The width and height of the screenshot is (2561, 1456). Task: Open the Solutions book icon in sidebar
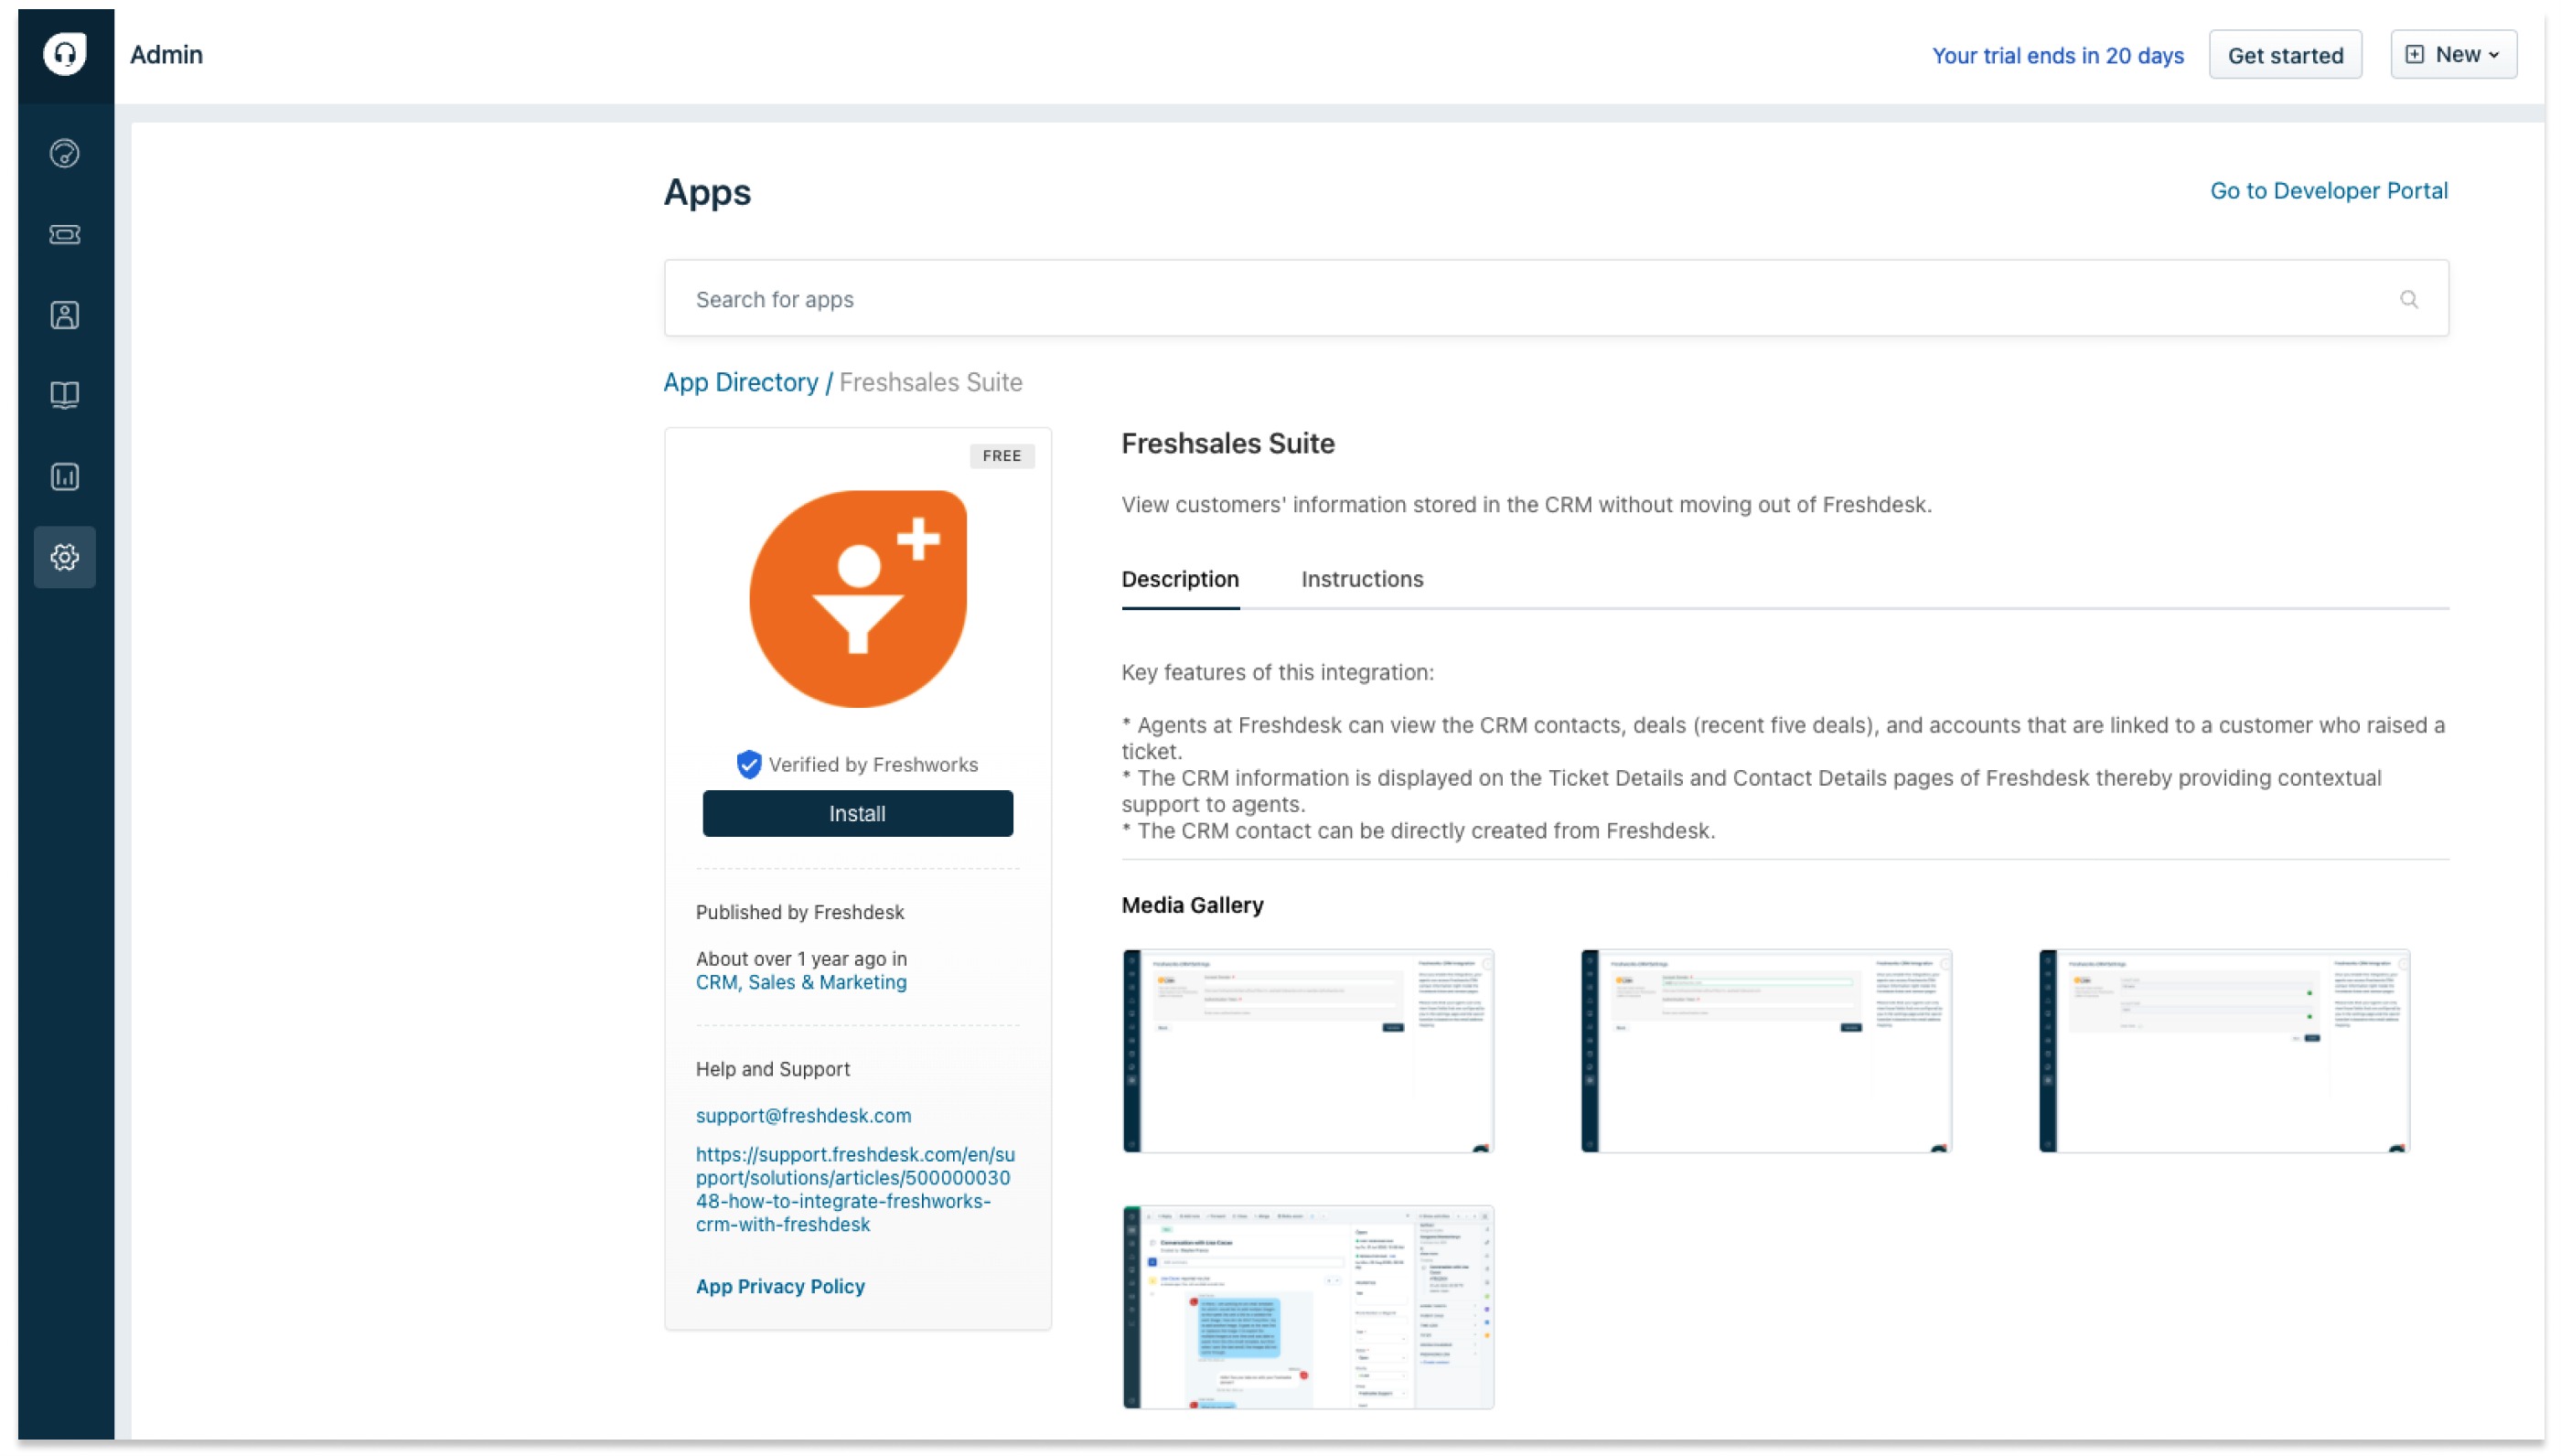[65, 395]
